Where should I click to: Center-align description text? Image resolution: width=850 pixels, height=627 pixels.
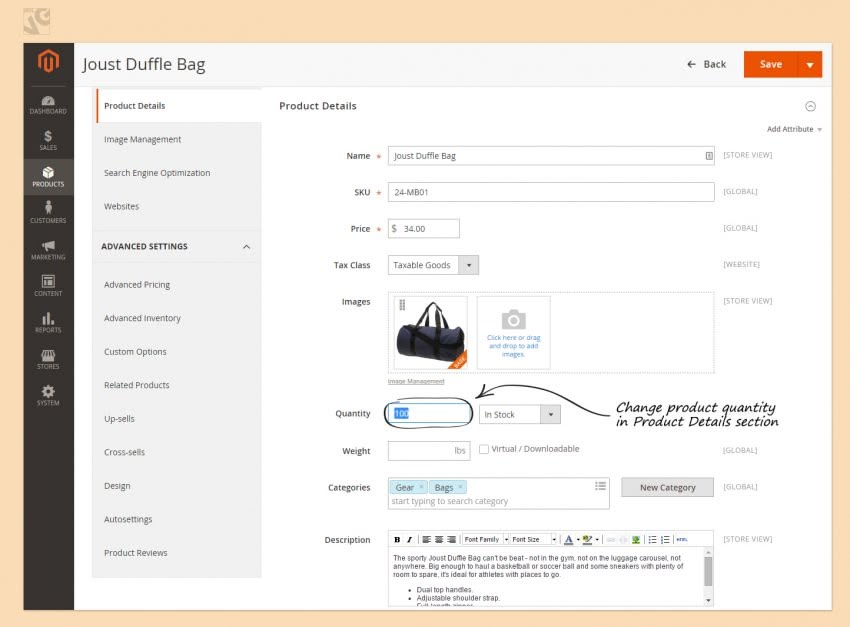(439, 540)
